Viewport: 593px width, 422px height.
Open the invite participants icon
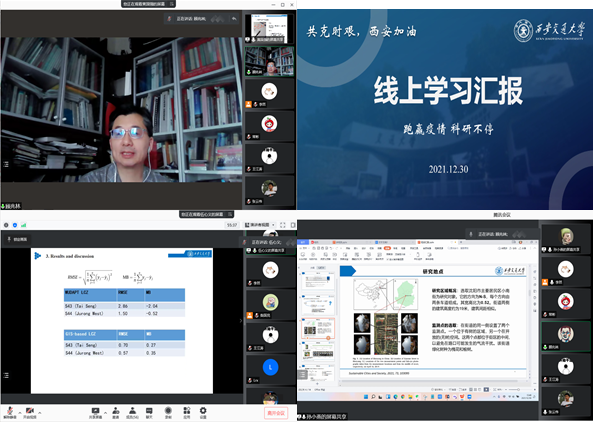[116, 412]
